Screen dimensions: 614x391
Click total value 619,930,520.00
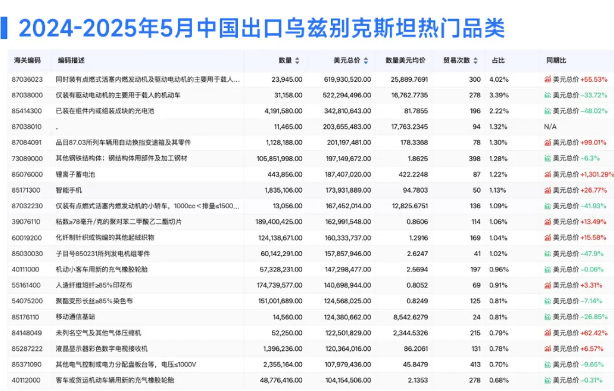[x=347, y=79]
